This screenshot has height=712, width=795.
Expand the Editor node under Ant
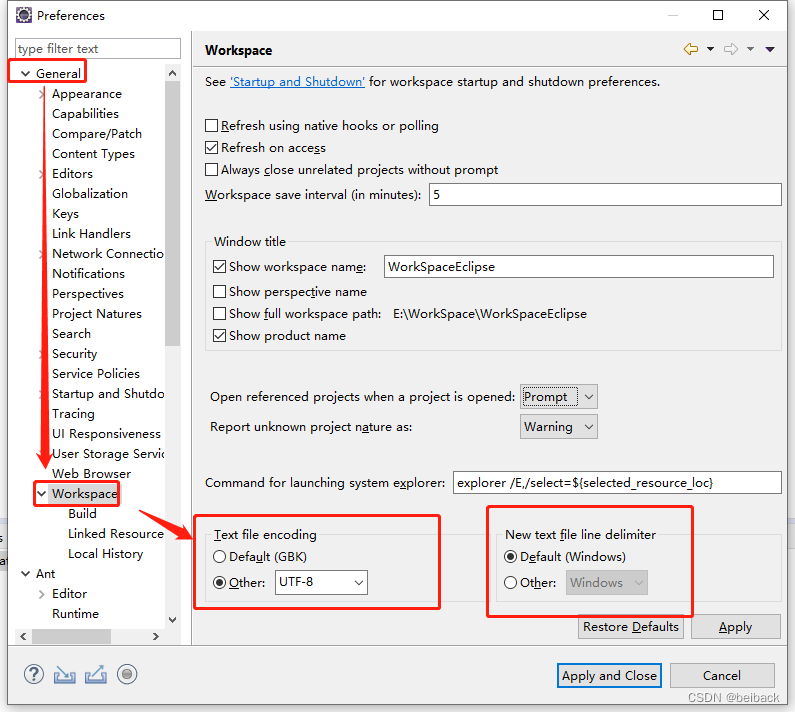42,594
